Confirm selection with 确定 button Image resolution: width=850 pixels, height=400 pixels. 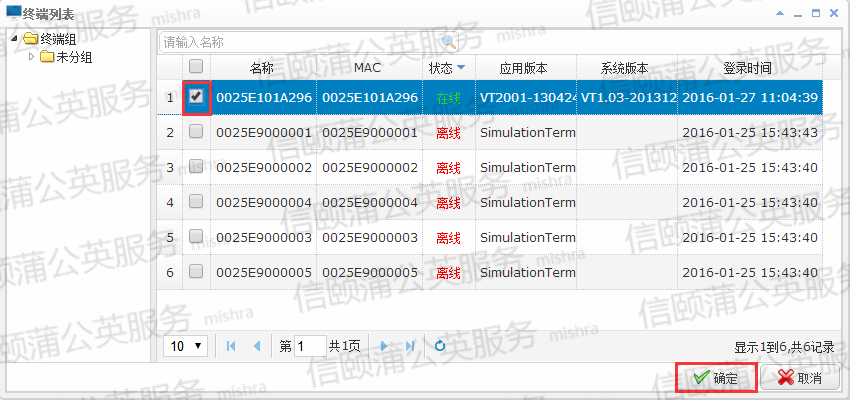(716, 378)
